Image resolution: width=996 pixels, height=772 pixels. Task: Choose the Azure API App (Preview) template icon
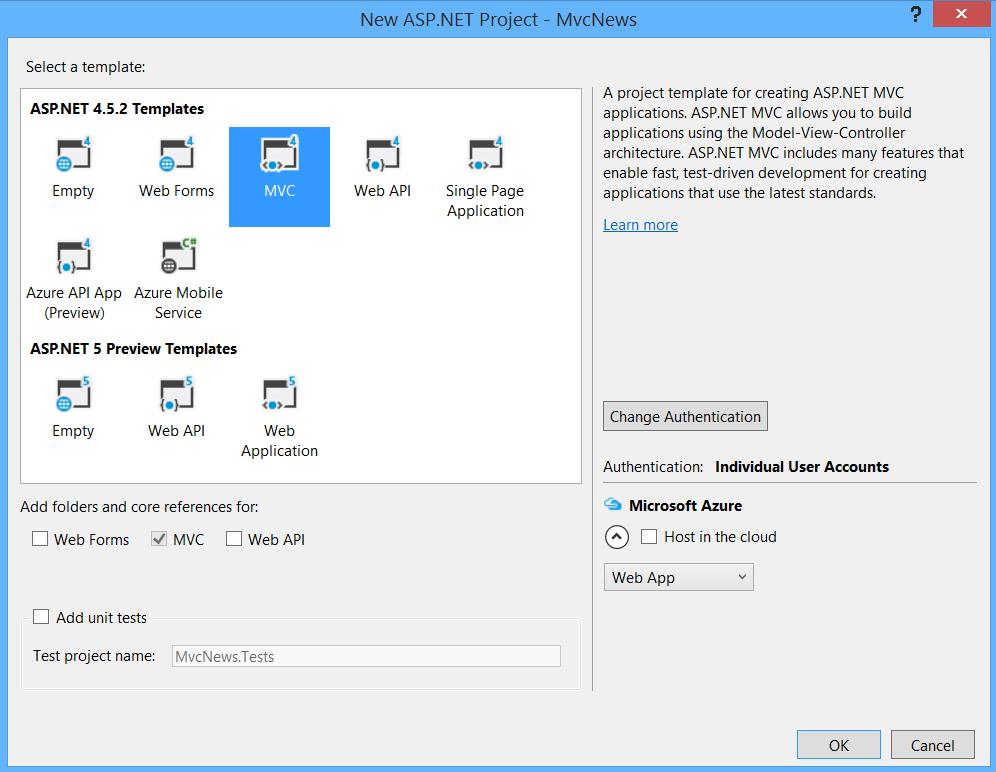coord(73,257)
